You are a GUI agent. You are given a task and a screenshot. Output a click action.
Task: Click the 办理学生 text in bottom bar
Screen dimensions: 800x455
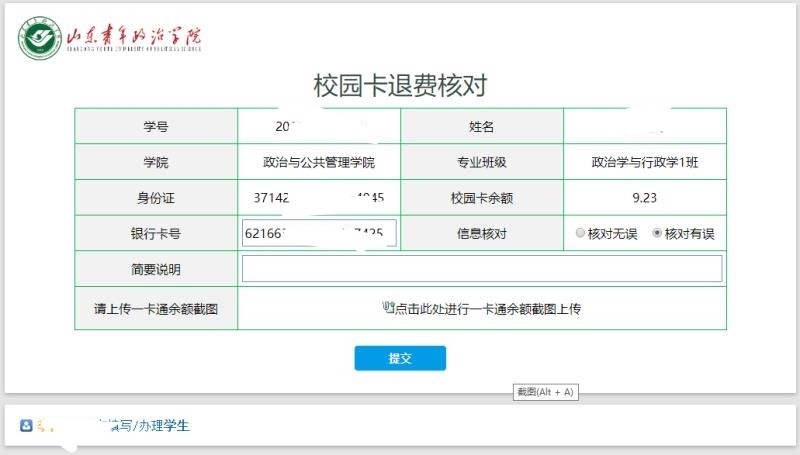pyautogui.click(x=164, y=425)
